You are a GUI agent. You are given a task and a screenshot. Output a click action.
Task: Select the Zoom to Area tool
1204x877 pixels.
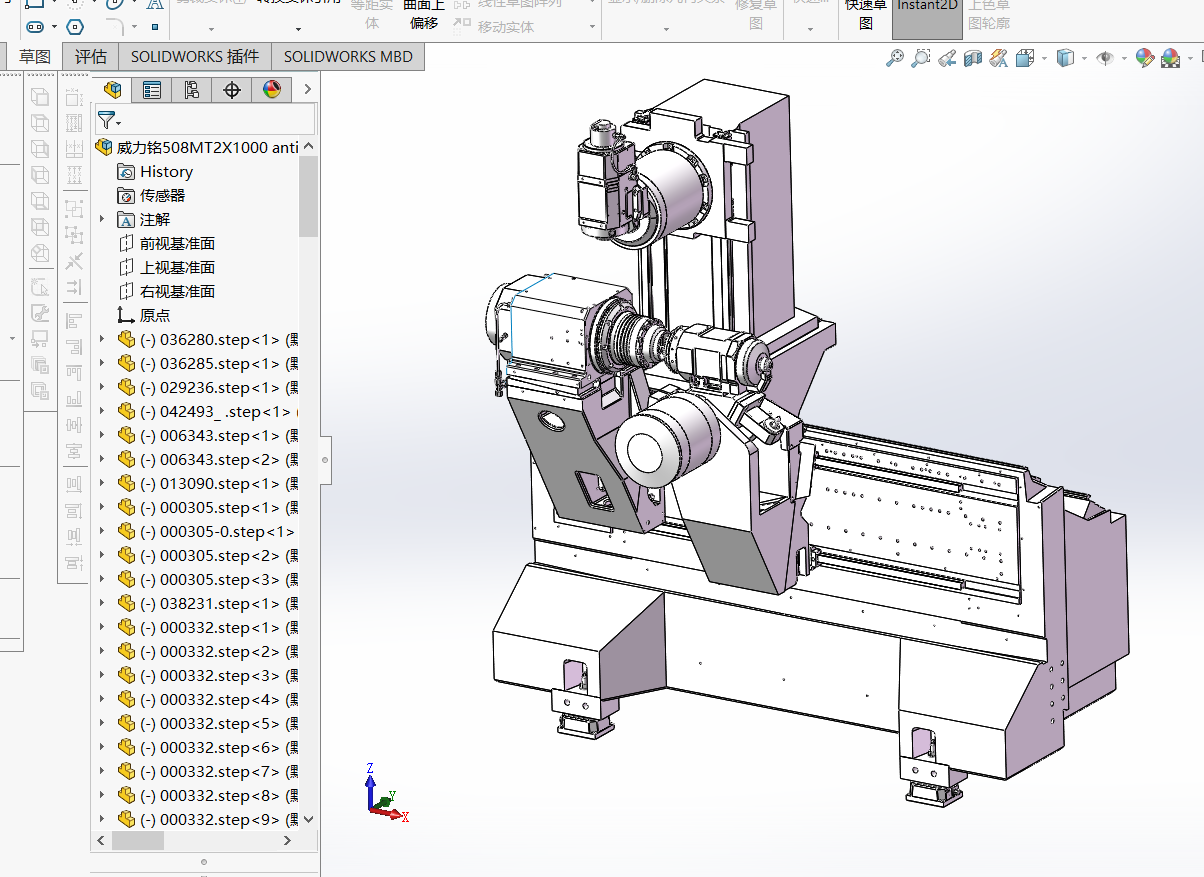921,59
